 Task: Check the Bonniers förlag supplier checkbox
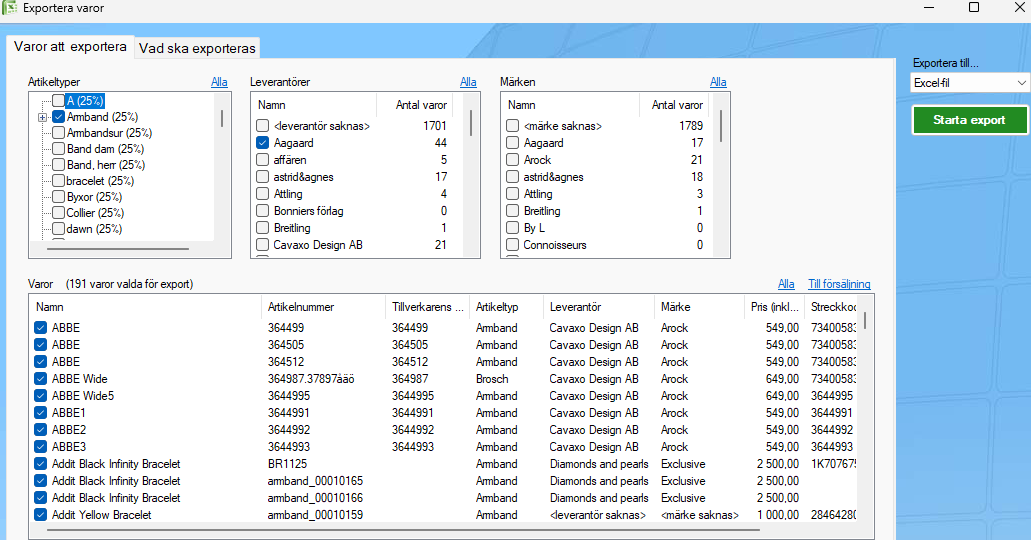[x=262, y=211]
